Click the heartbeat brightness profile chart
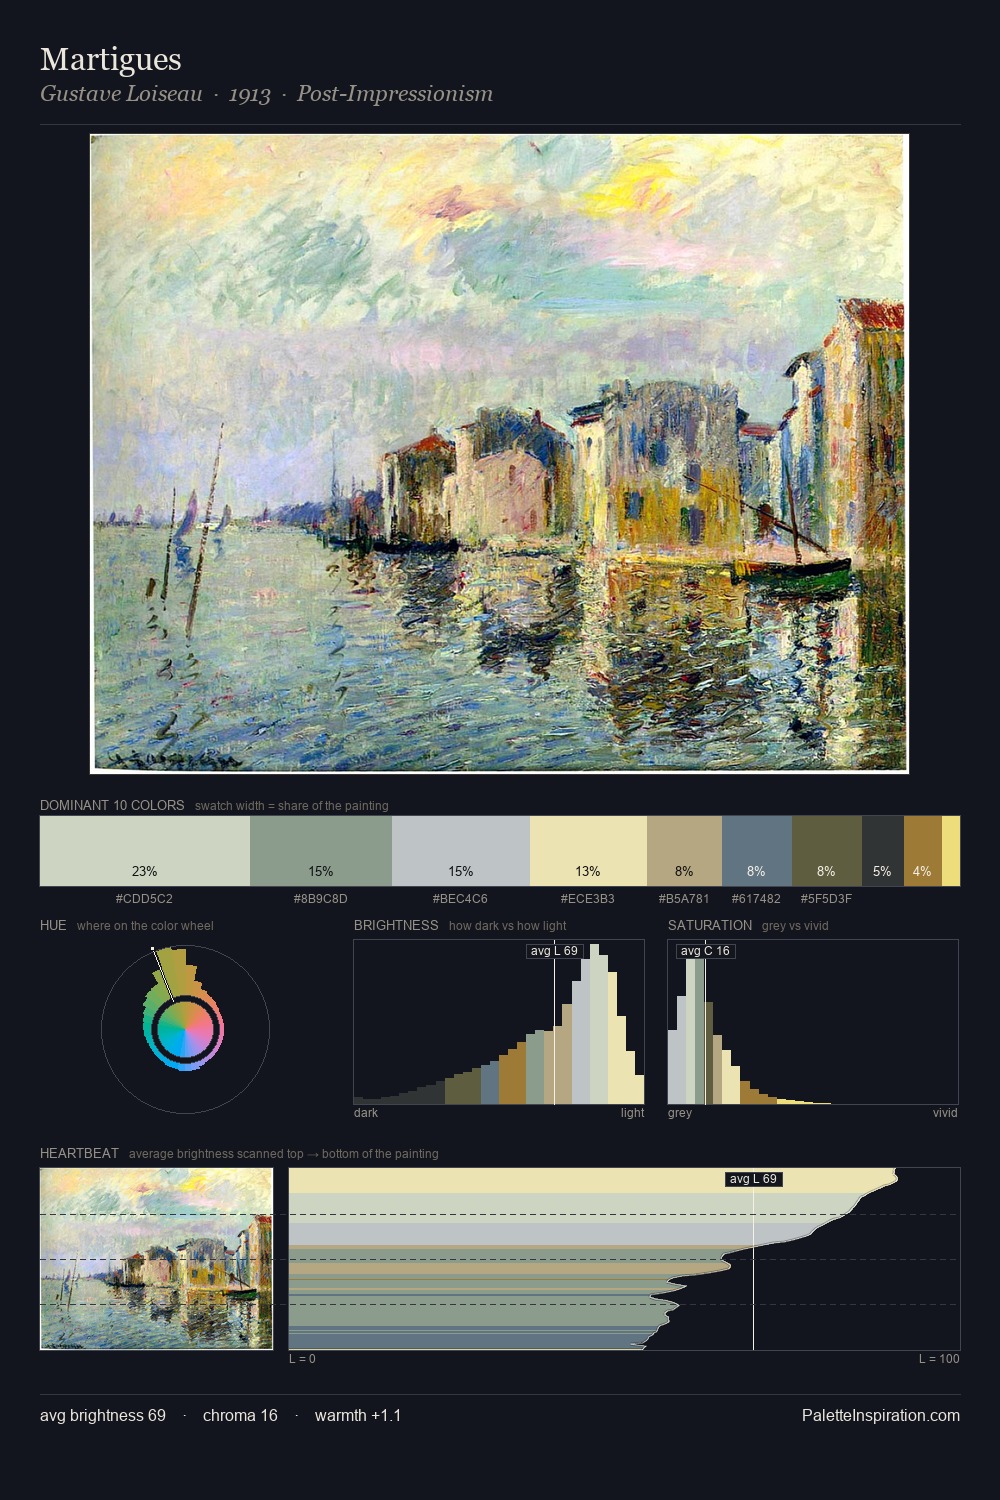The width and height of the screenshot is (1000, 1500). [x=624, y=1259]
